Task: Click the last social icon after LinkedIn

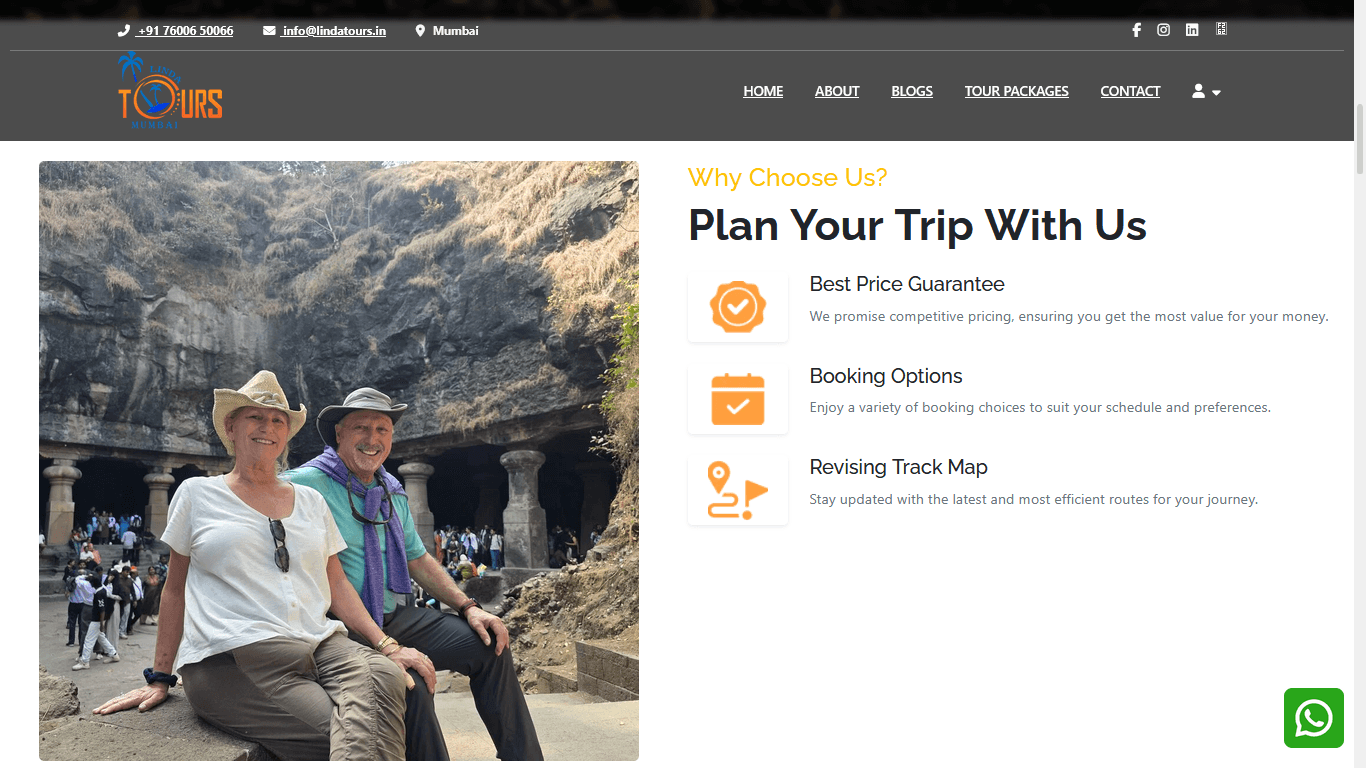Action: click(1221, 30)
